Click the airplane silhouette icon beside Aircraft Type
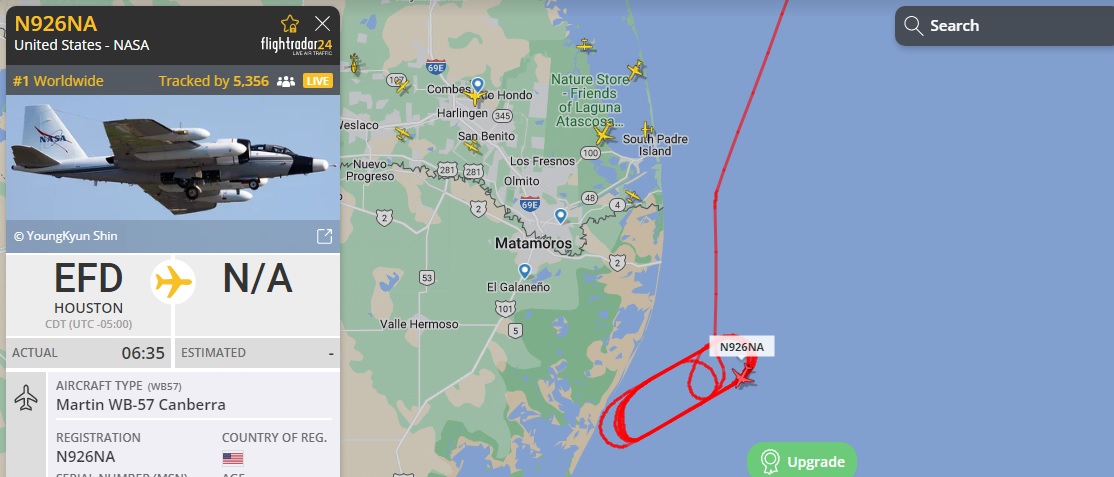 click(26, 398)
